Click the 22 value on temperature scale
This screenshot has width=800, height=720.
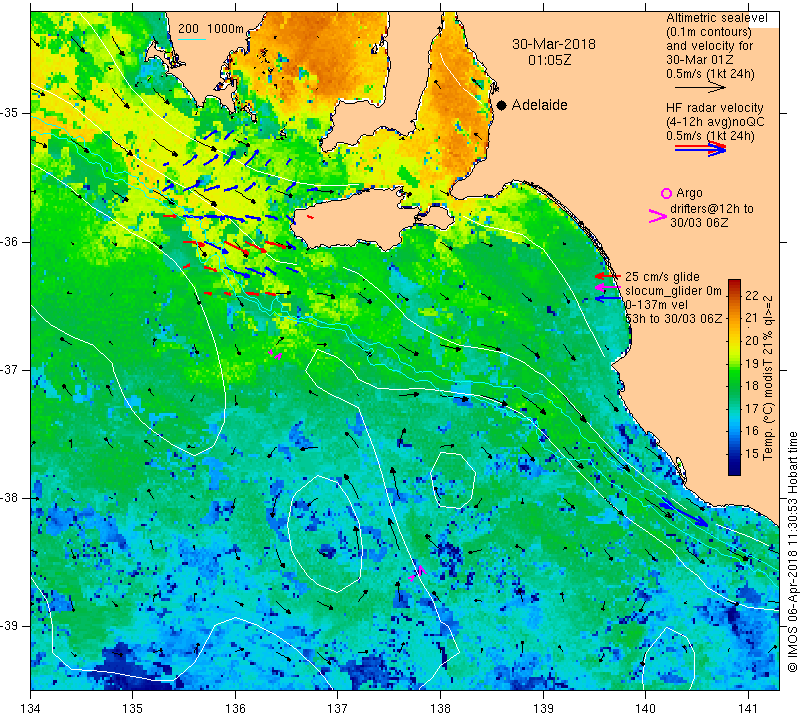click(x=752, y=295)
